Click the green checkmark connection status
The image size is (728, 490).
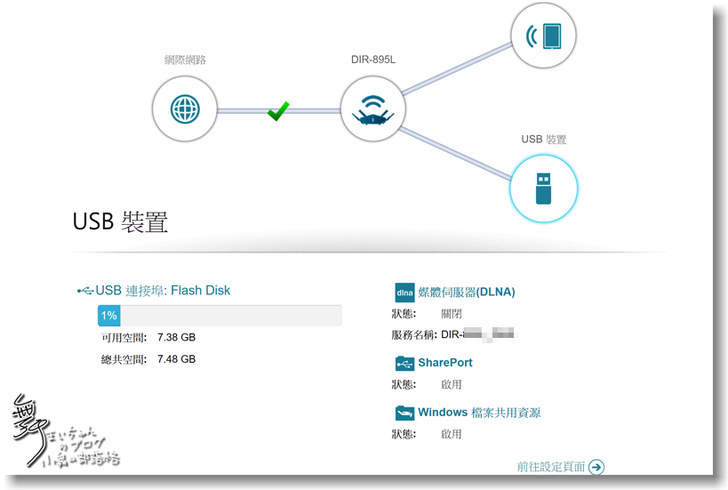pos(278,111)
